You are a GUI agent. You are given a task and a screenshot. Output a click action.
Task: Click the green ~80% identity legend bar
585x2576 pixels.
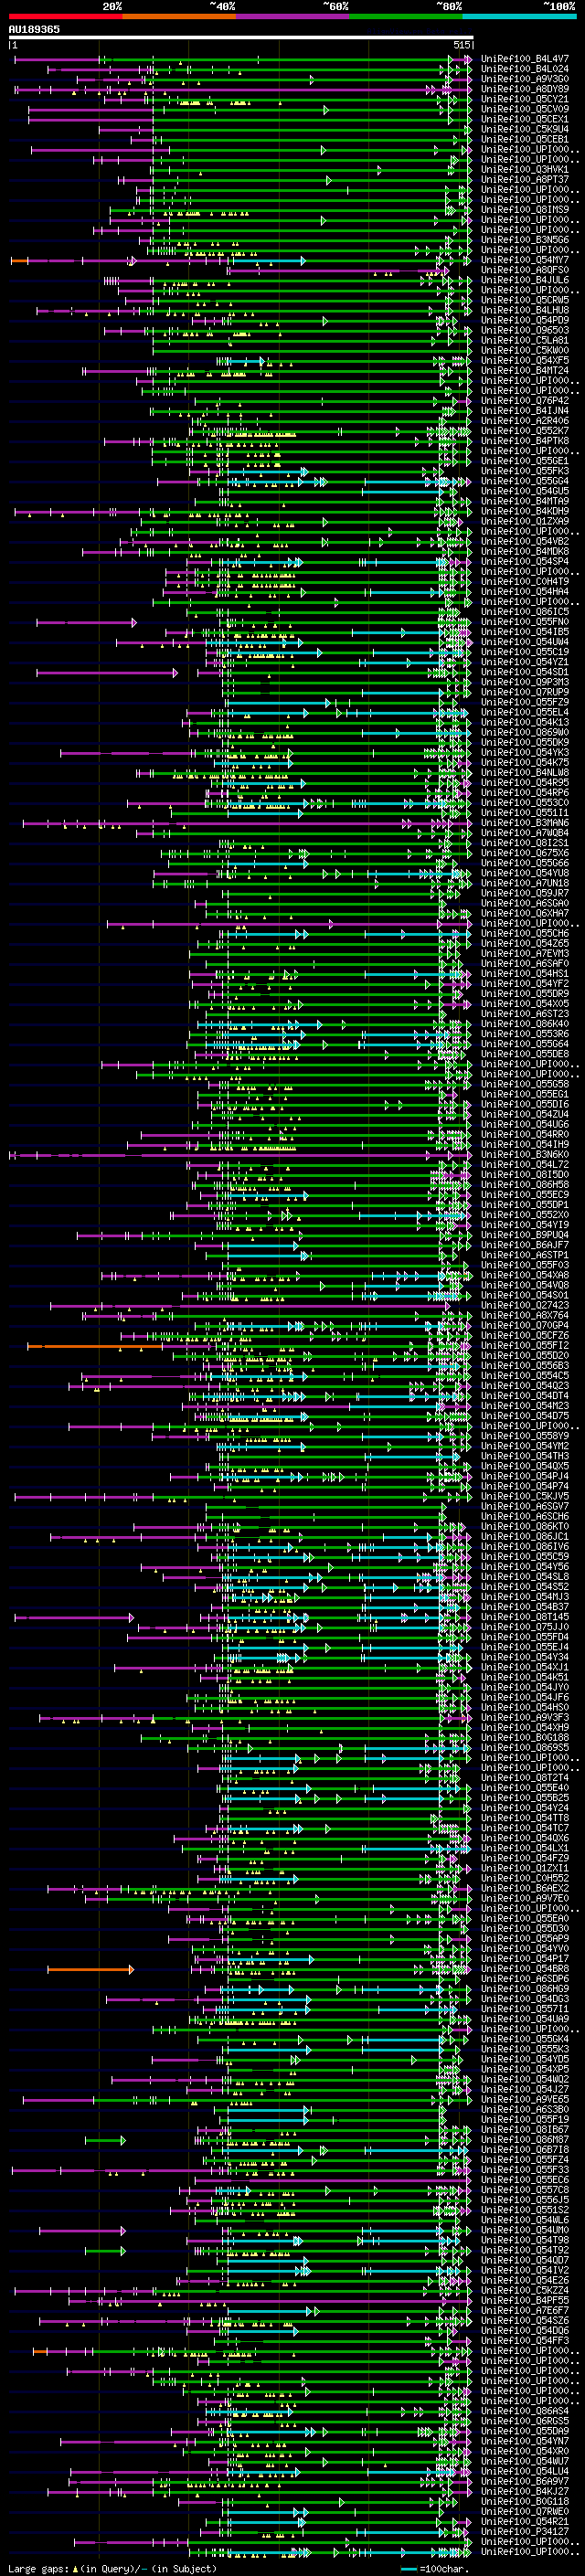[x=406, y=16]
